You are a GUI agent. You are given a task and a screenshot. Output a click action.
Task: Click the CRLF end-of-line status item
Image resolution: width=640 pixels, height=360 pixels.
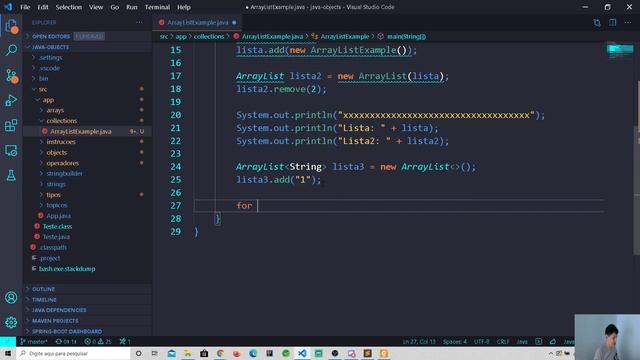pyautogui.click(x=503, y=341)
